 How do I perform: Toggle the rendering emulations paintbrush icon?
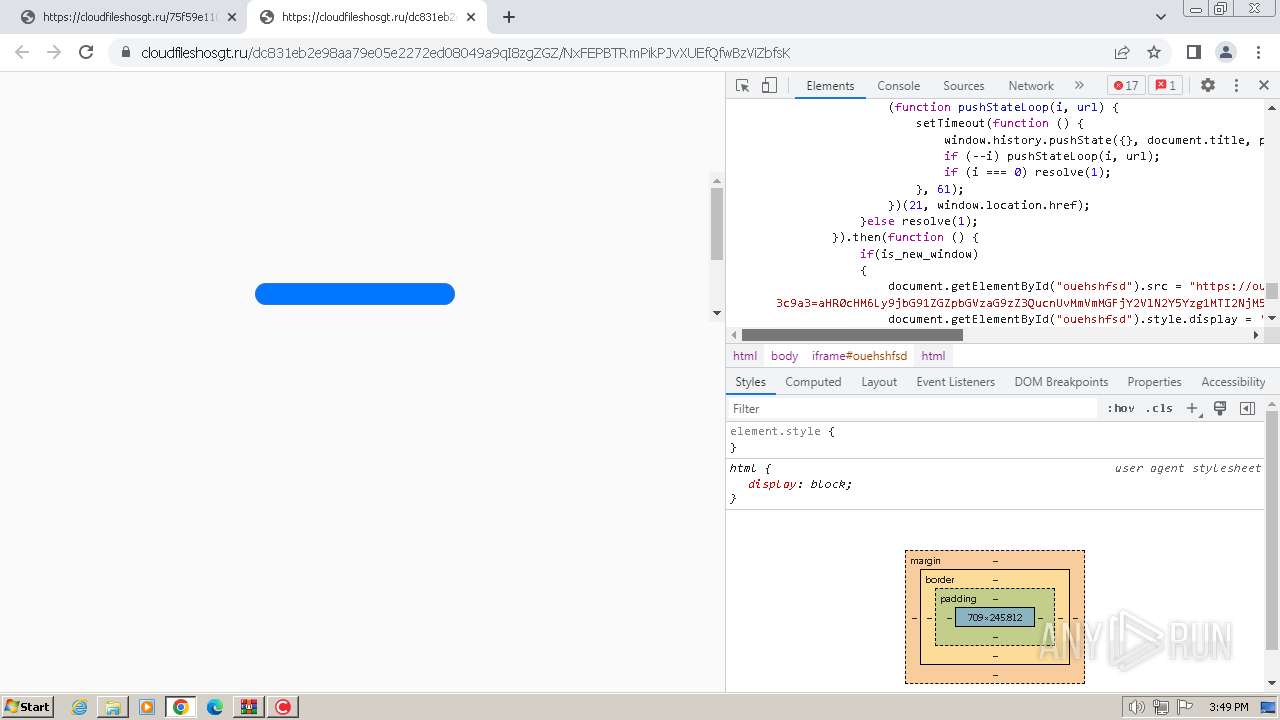[x=1220, y=409]
